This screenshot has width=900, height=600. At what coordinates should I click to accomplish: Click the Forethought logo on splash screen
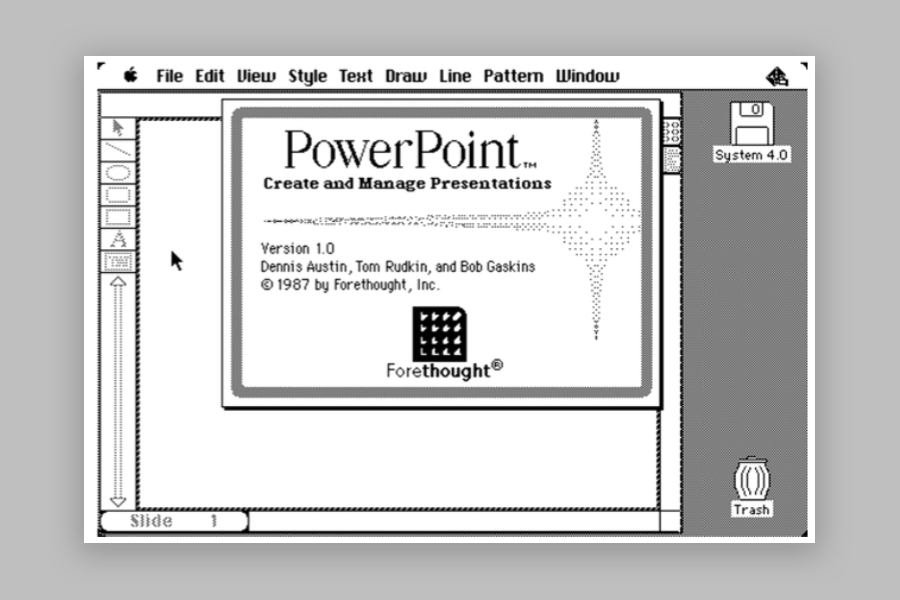(443, 334)
